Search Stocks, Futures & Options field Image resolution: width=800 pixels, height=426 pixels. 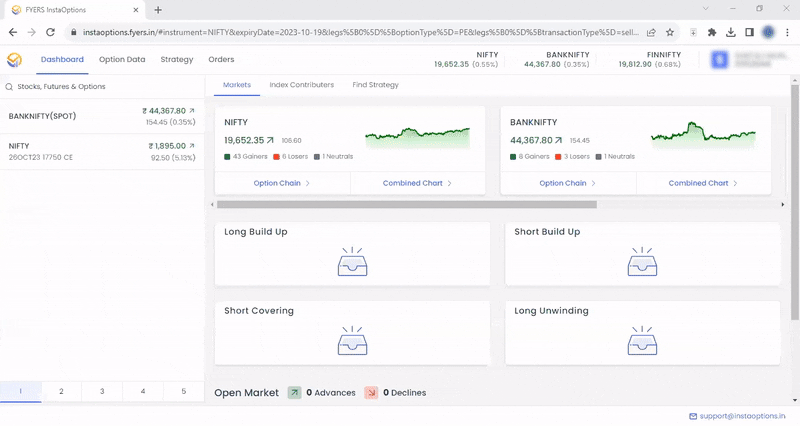tap(102, 87)
